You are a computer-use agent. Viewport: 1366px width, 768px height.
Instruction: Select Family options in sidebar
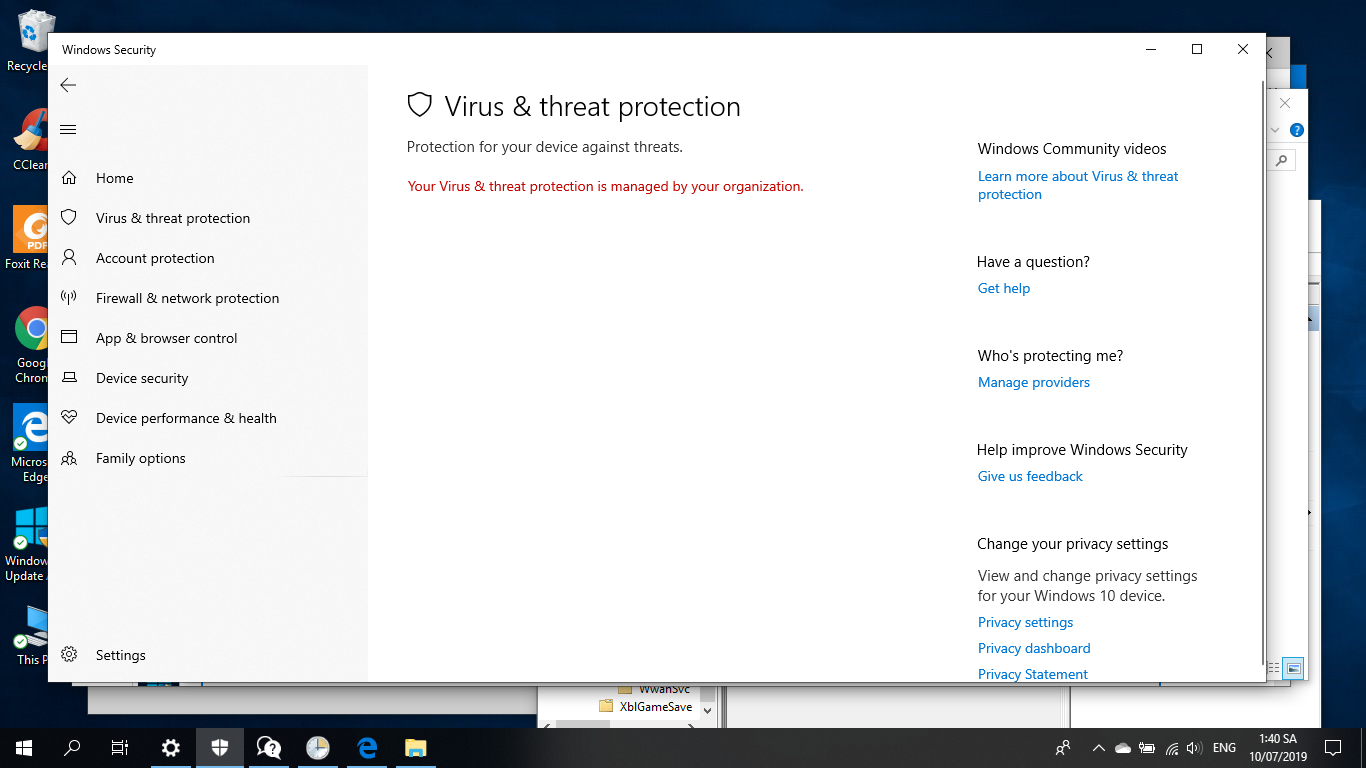[140, 458]
